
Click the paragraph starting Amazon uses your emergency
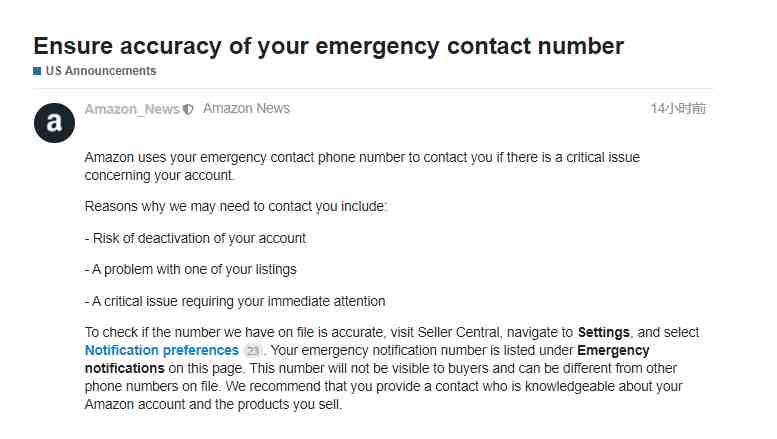coord(362,166)
